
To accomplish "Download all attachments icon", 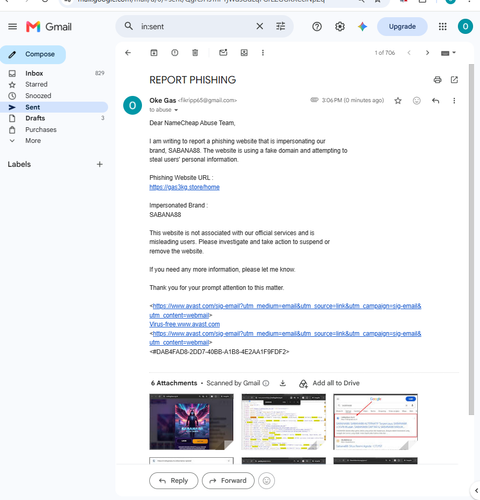I will tap(283, 383).
